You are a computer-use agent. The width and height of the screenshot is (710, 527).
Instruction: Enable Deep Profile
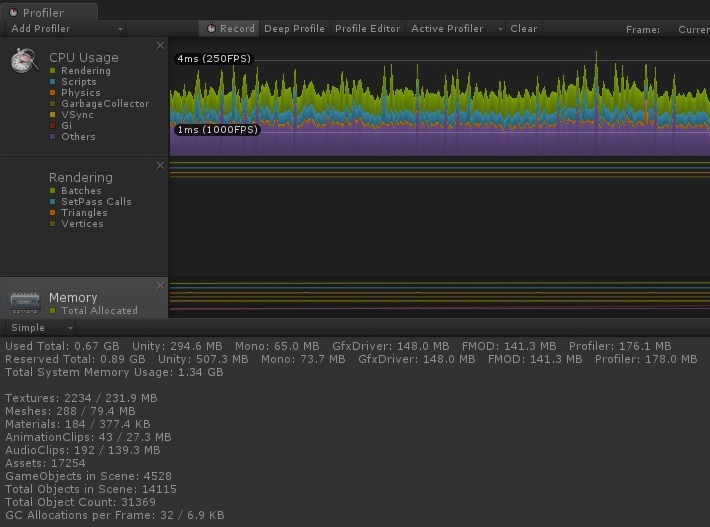pyautogui.click(x=294, y=29)
